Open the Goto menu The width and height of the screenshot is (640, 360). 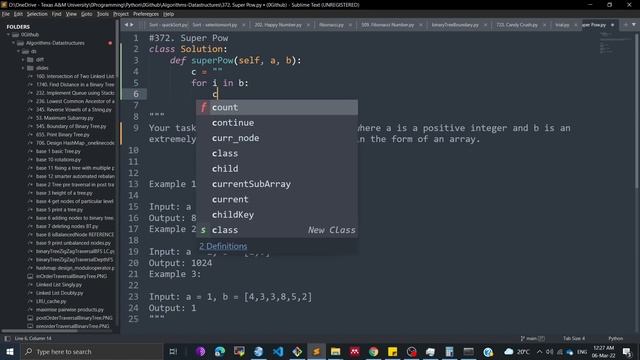[87, 14]
